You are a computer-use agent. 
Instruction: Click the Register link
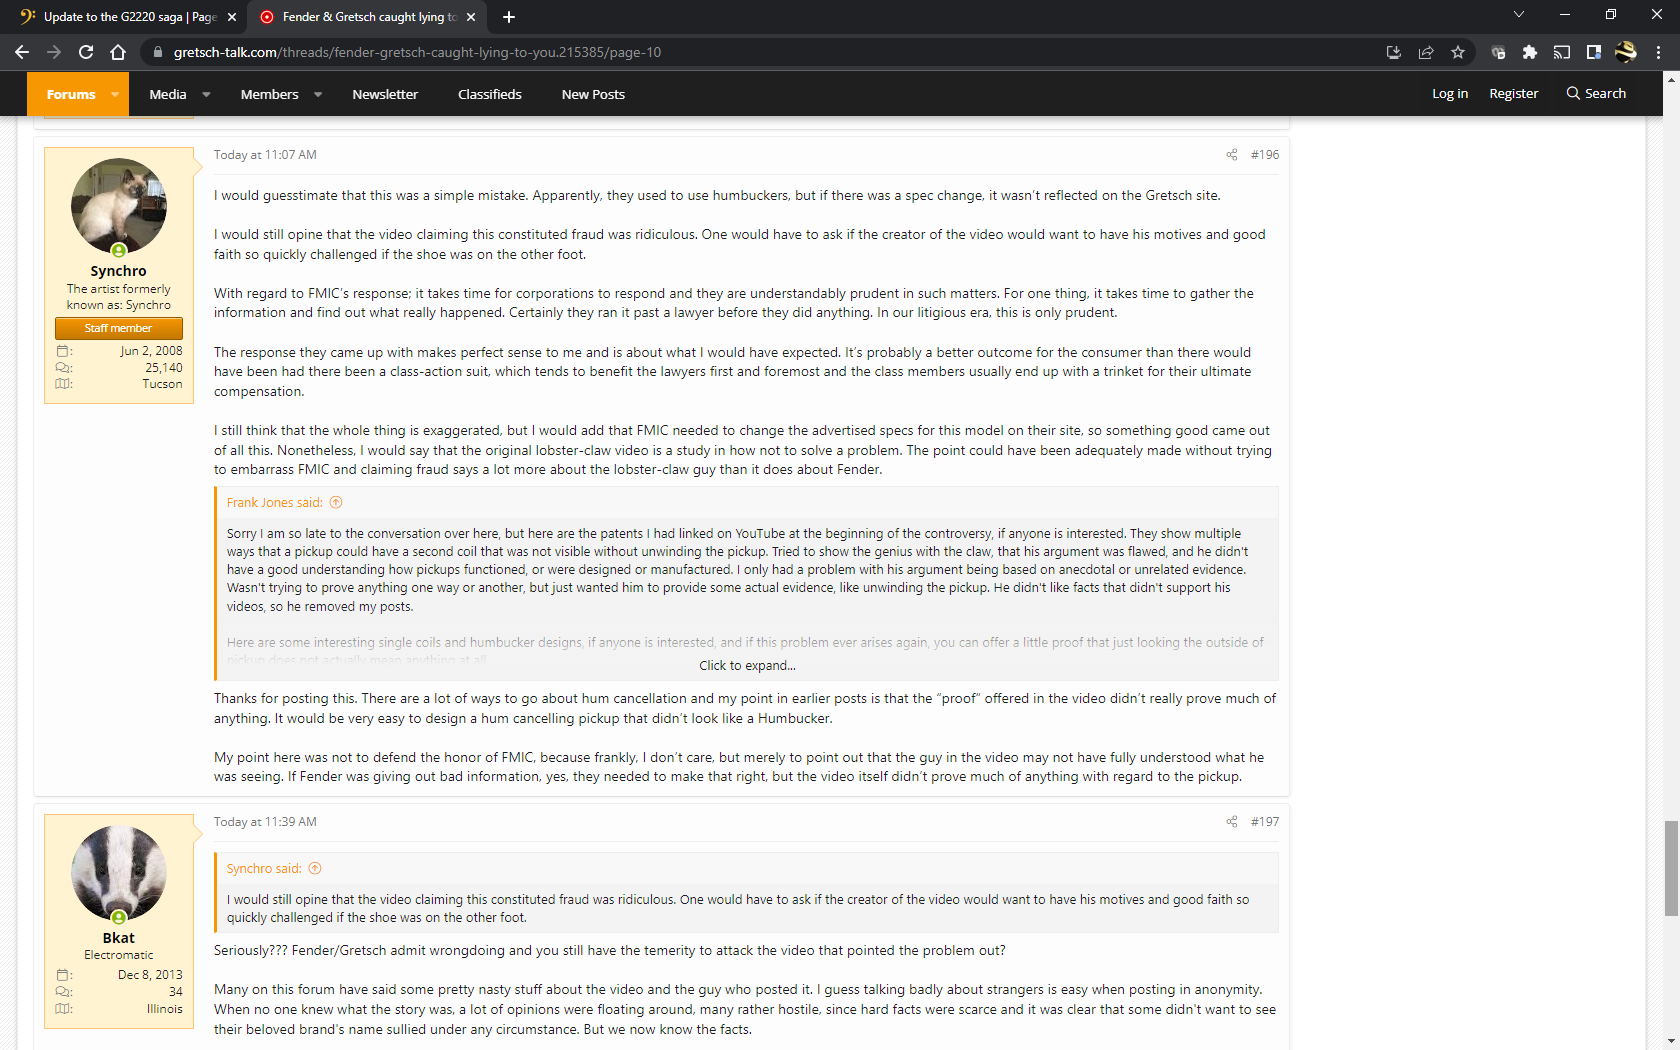coord(1514,93)
